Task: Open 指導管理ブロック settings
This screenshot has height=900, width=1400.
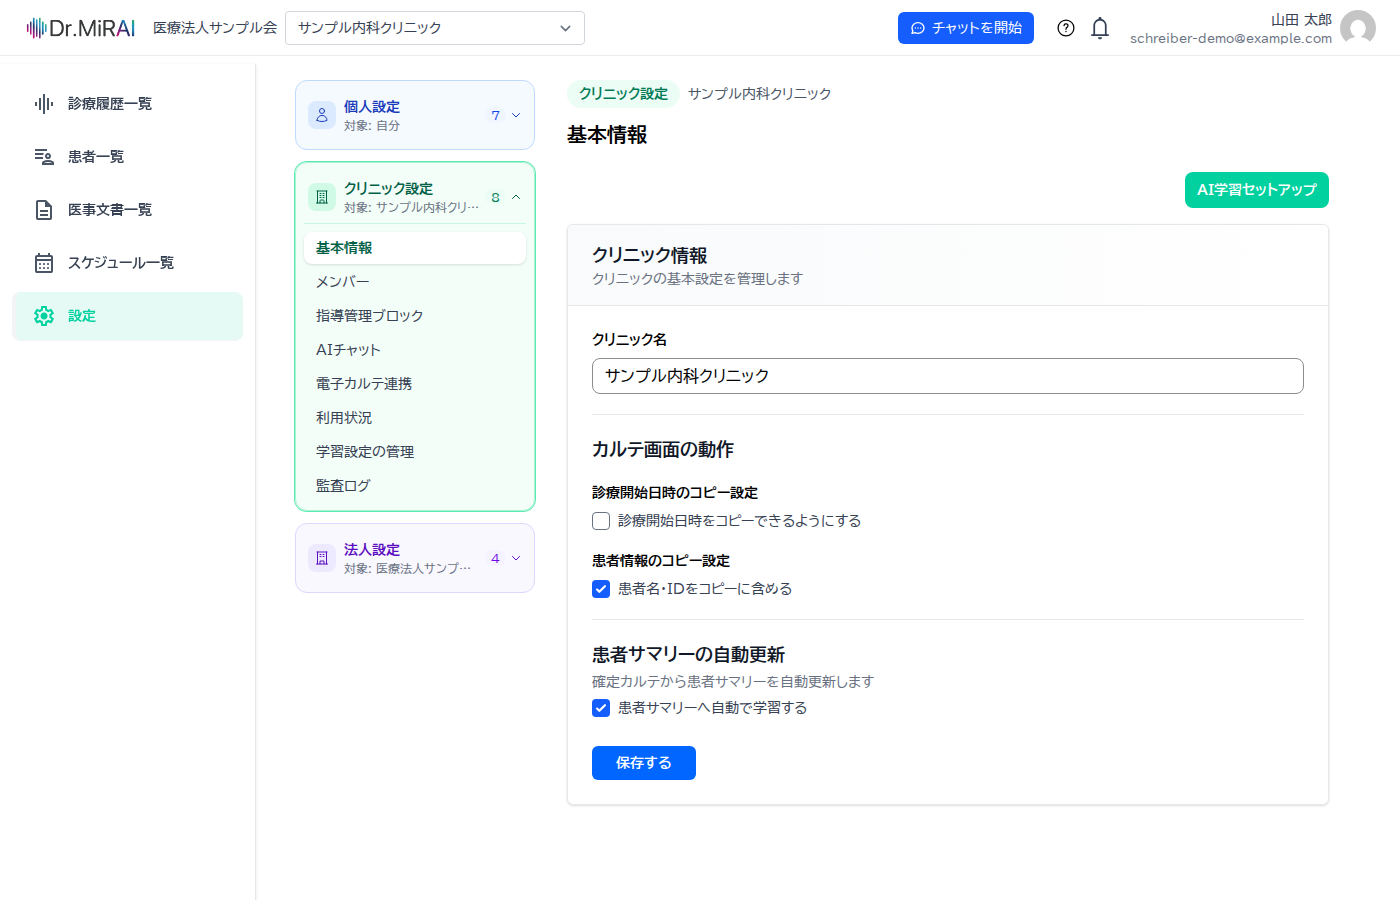Action: click(x=415, y=316)
